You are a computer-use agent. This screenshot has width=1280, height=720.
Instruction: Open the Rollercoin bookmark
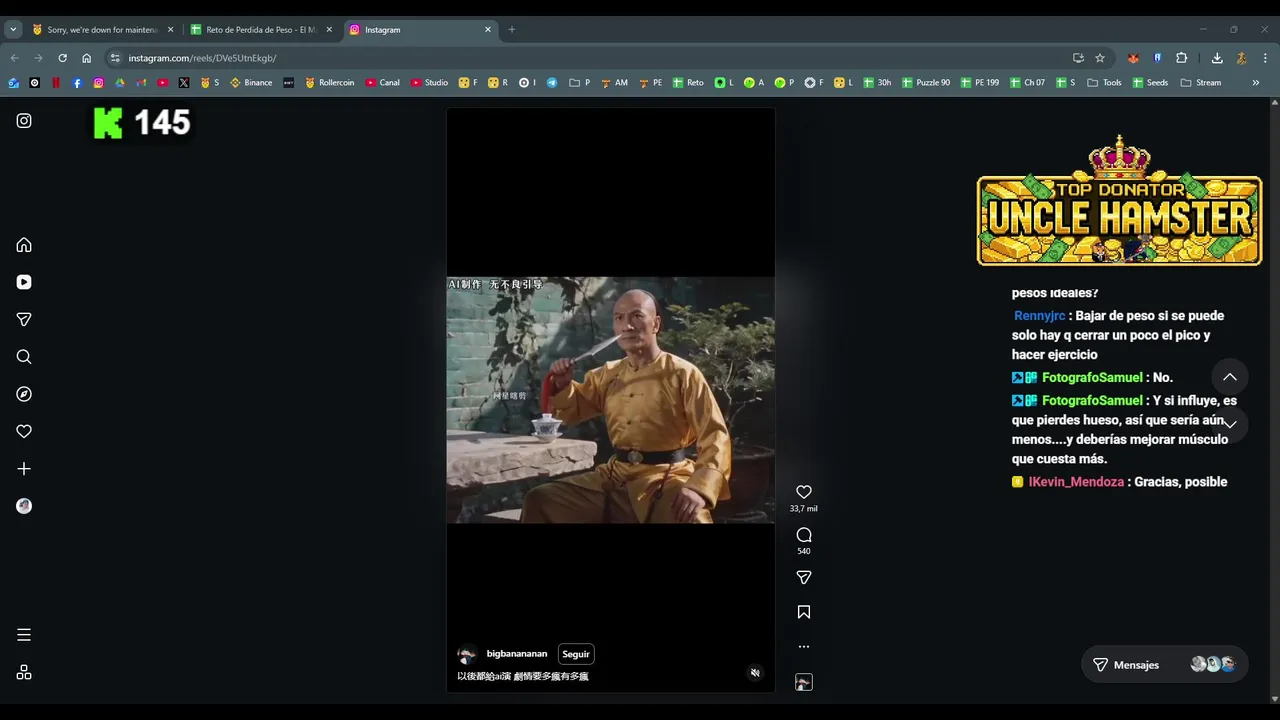[330, 83]
